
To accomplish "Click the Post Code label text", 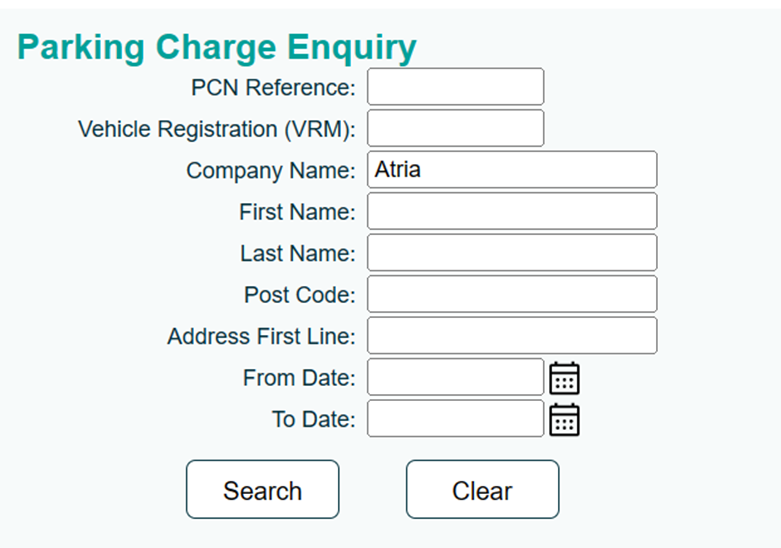I will click(300, 295).
